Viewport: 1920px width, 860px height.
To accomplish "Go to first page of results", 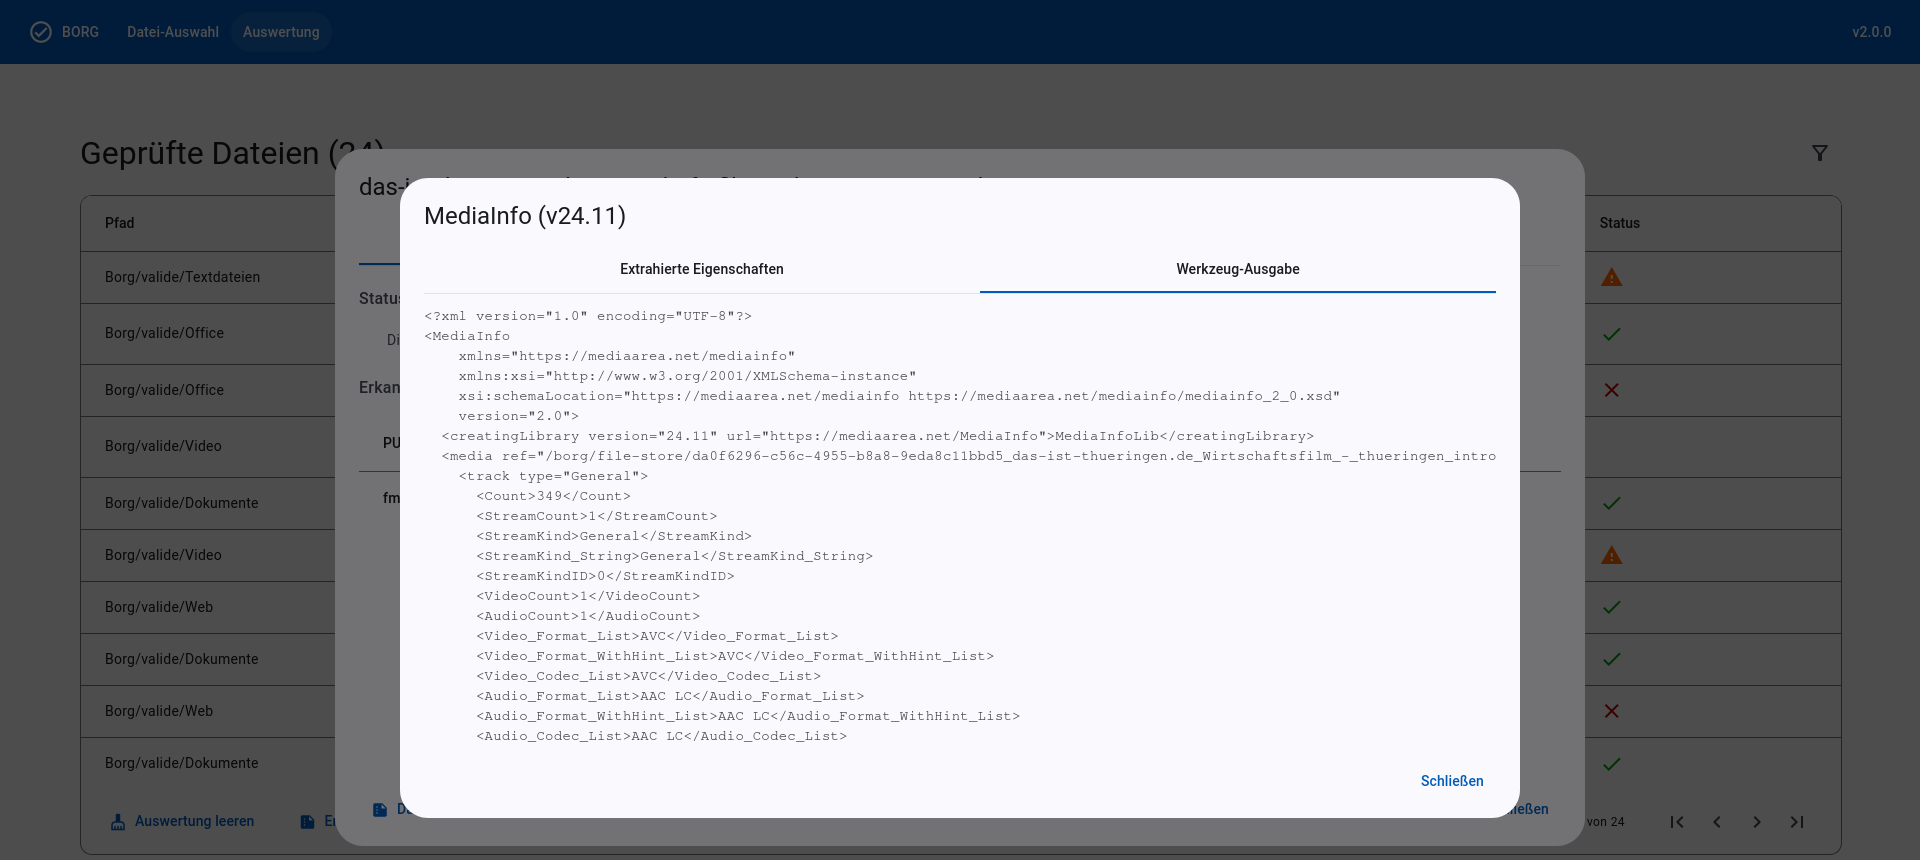I will coord(1677,822).
